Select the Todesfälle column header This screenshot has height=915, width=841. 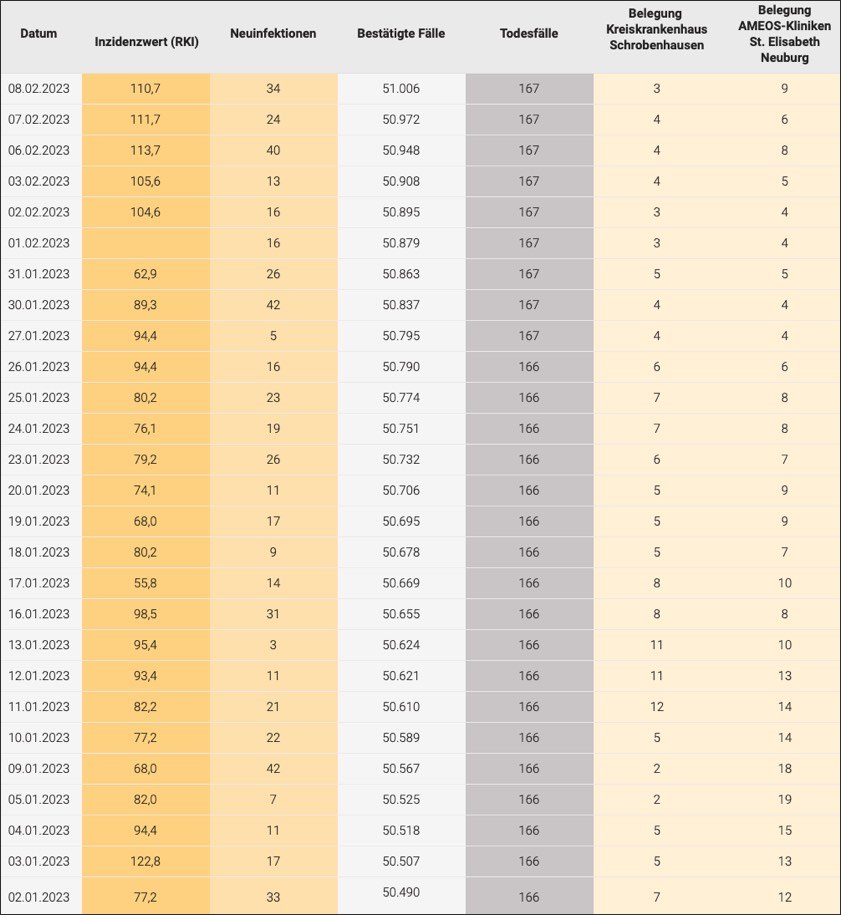529,33
